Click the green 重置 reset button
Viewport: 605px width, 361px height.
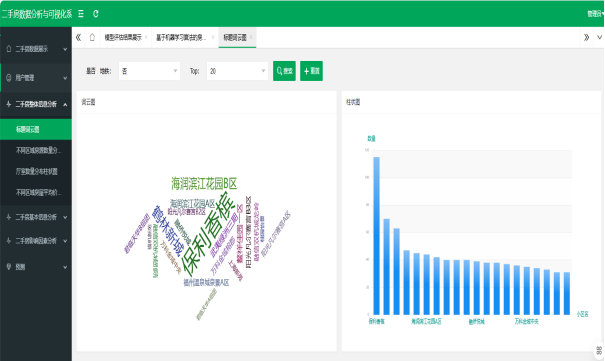(311, 71)
